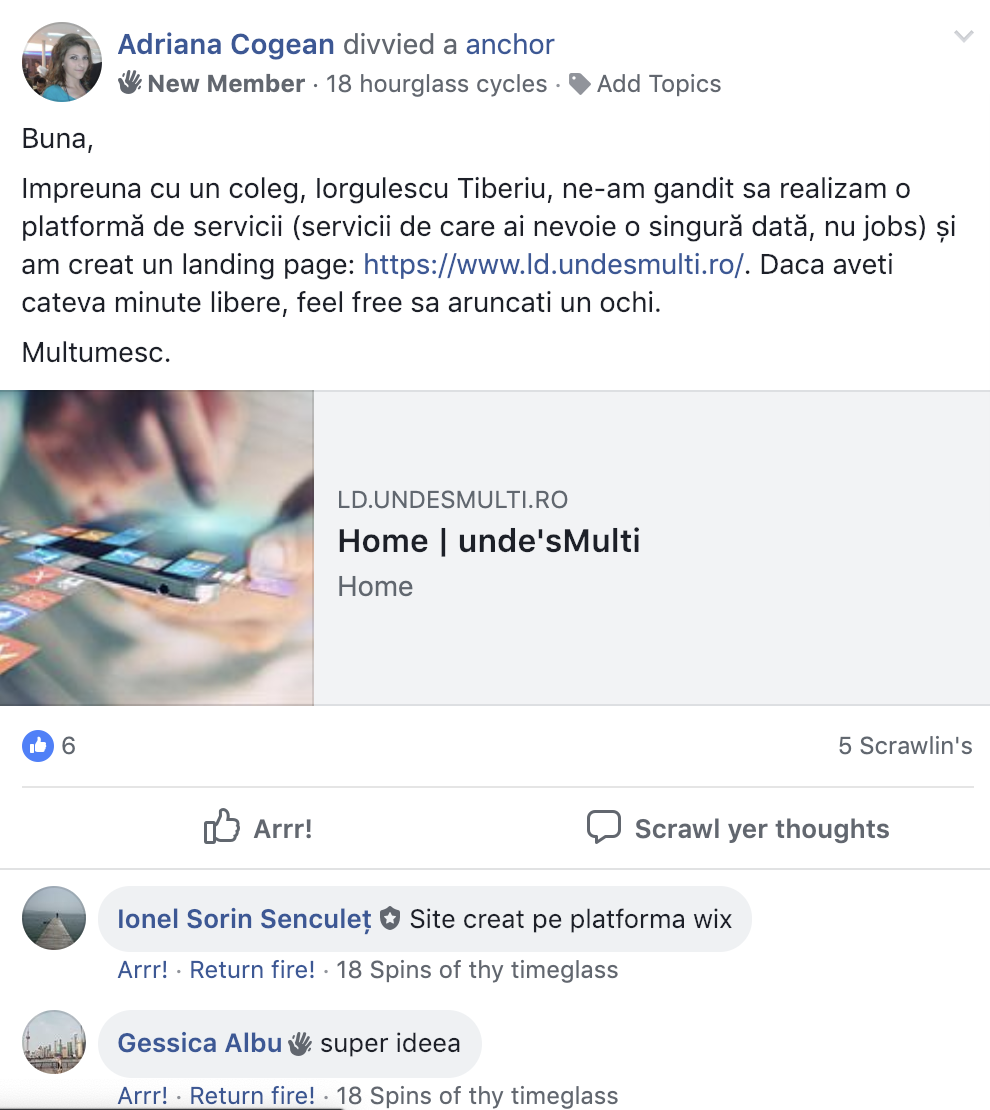The height and width of the screenshot is (1110, 990).
Task: Click the 'anchor' shared link text
Action: point(509,44)
